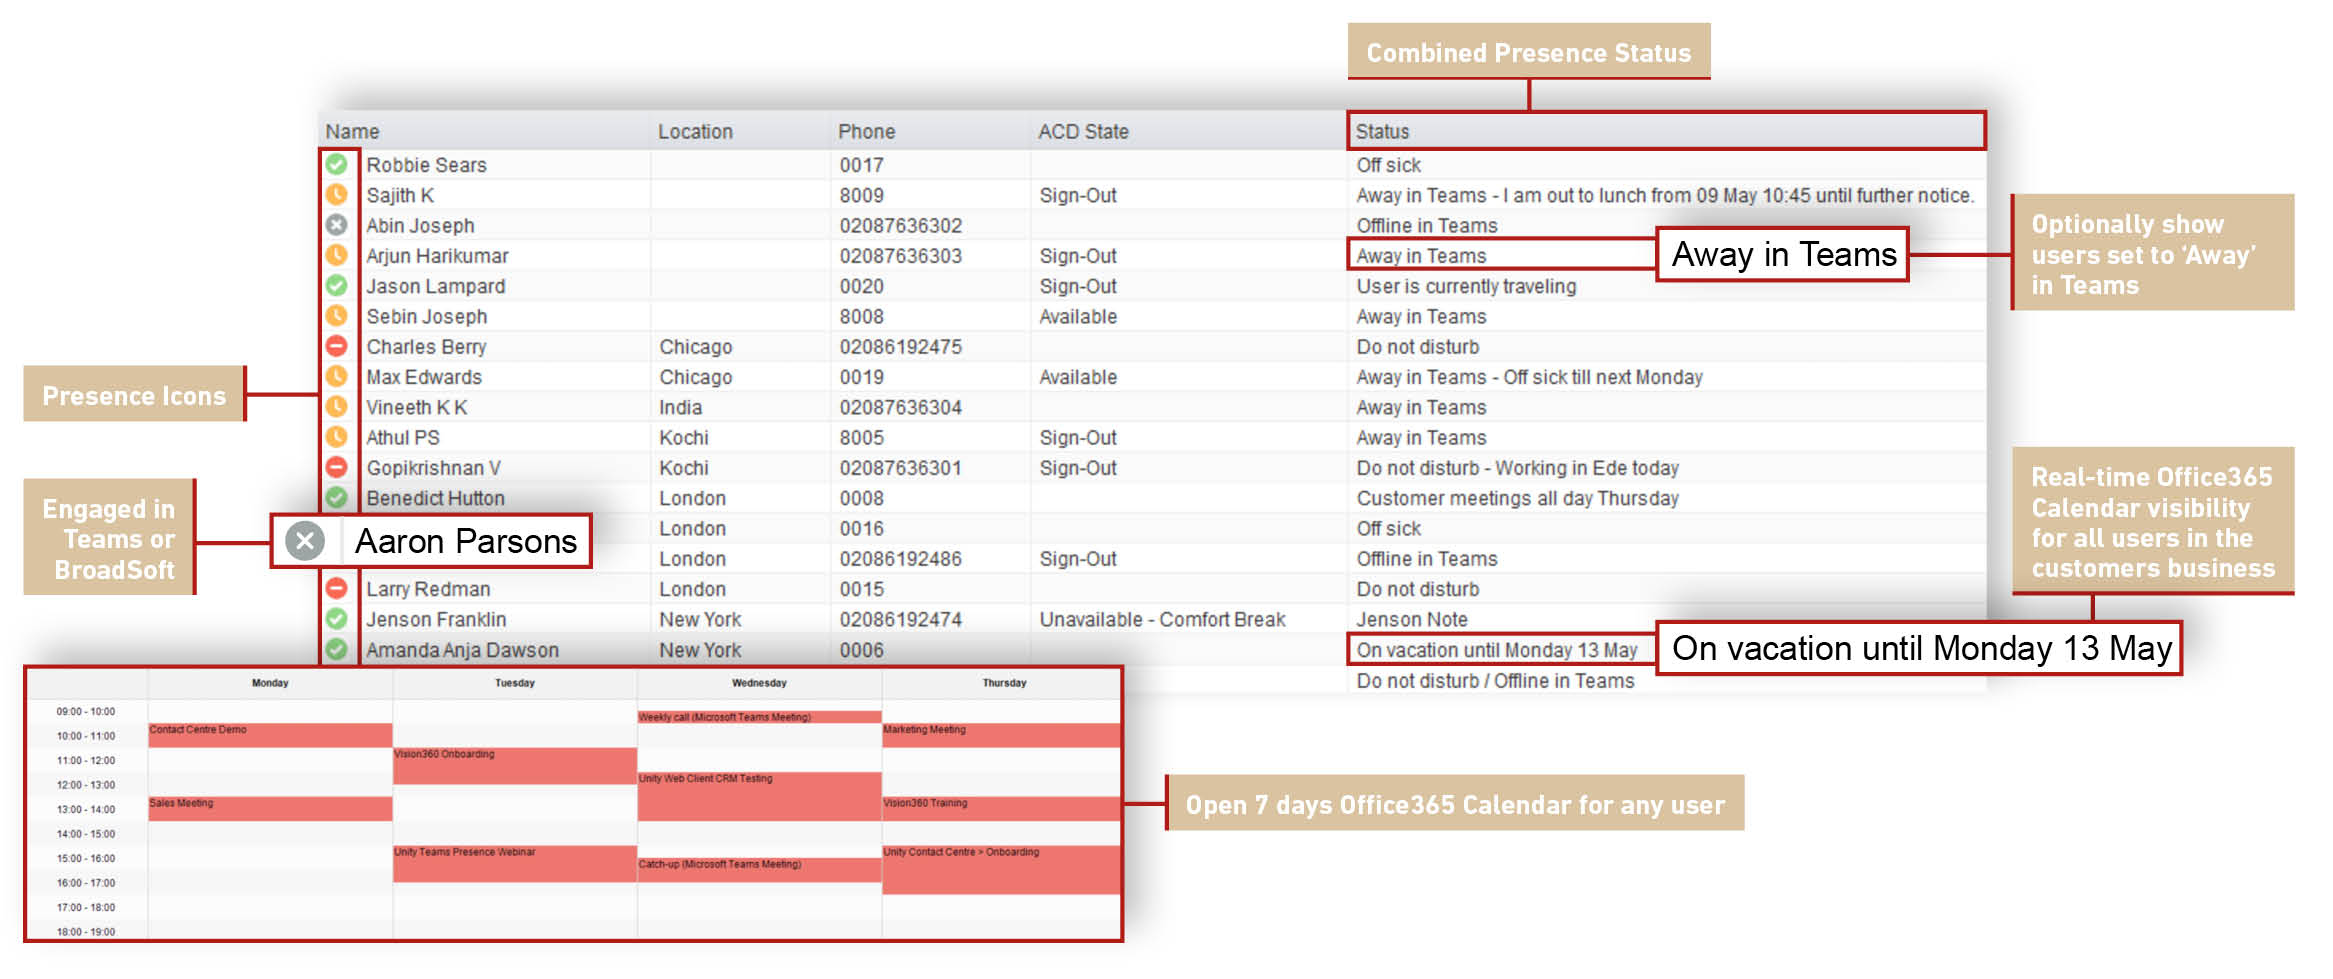Image resolution: width=2333 pixels, height=979 pixels.
Task: Select the Amanda Anja Dawson contact row
Action: tap(462, 650)
